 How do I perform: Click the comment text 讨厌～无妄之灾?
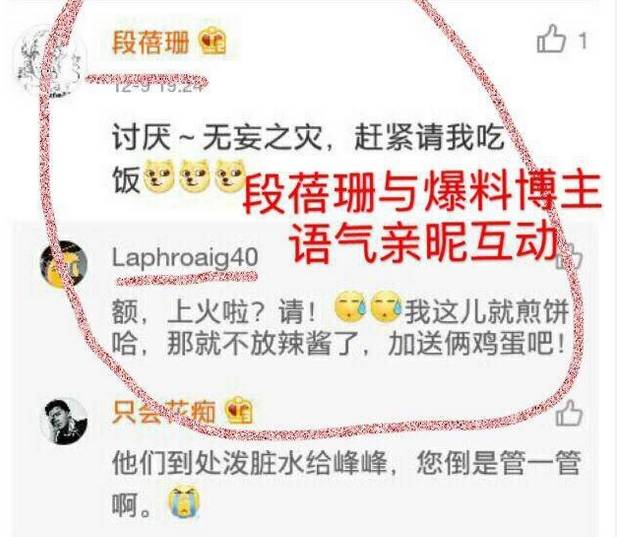tap(217, 138)
